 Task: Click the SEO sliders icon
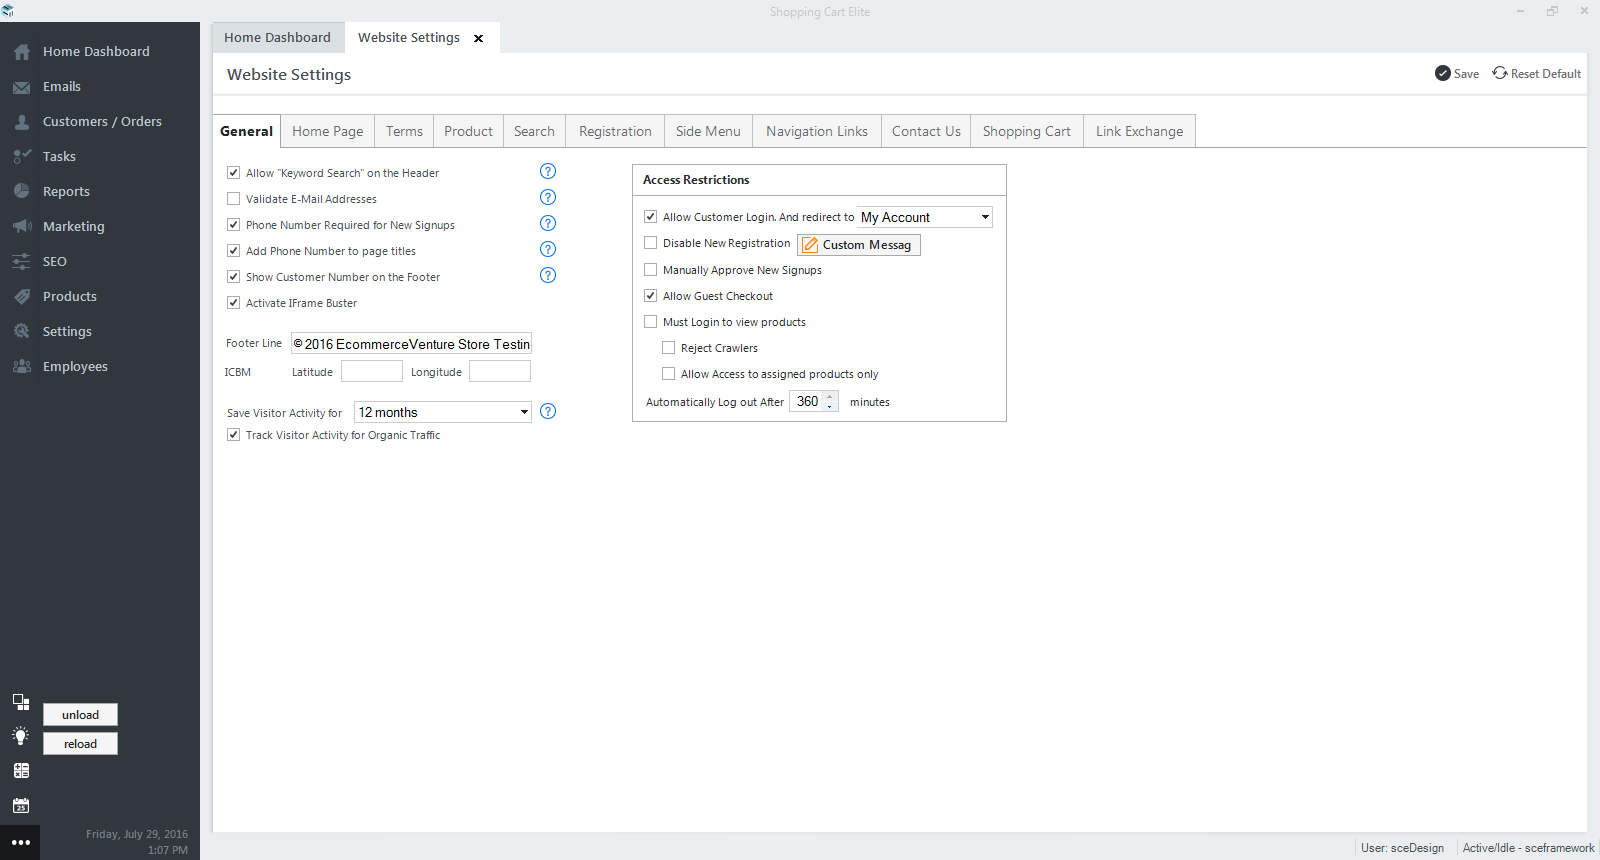(x=22, y=261)
